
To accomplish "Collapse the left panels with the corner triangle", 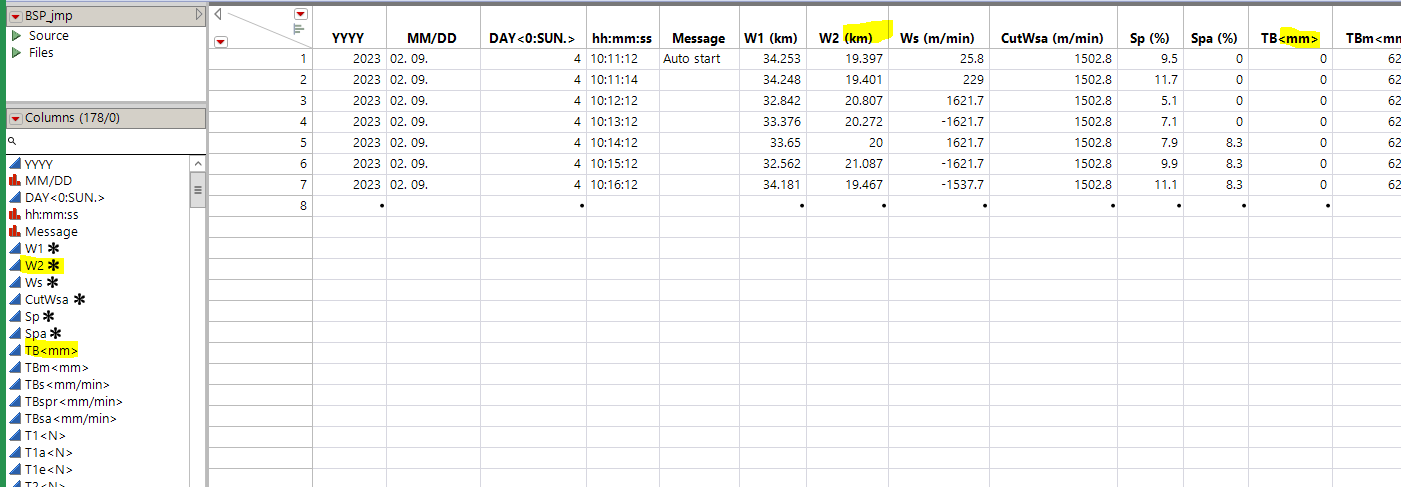I will click(219, 14).
